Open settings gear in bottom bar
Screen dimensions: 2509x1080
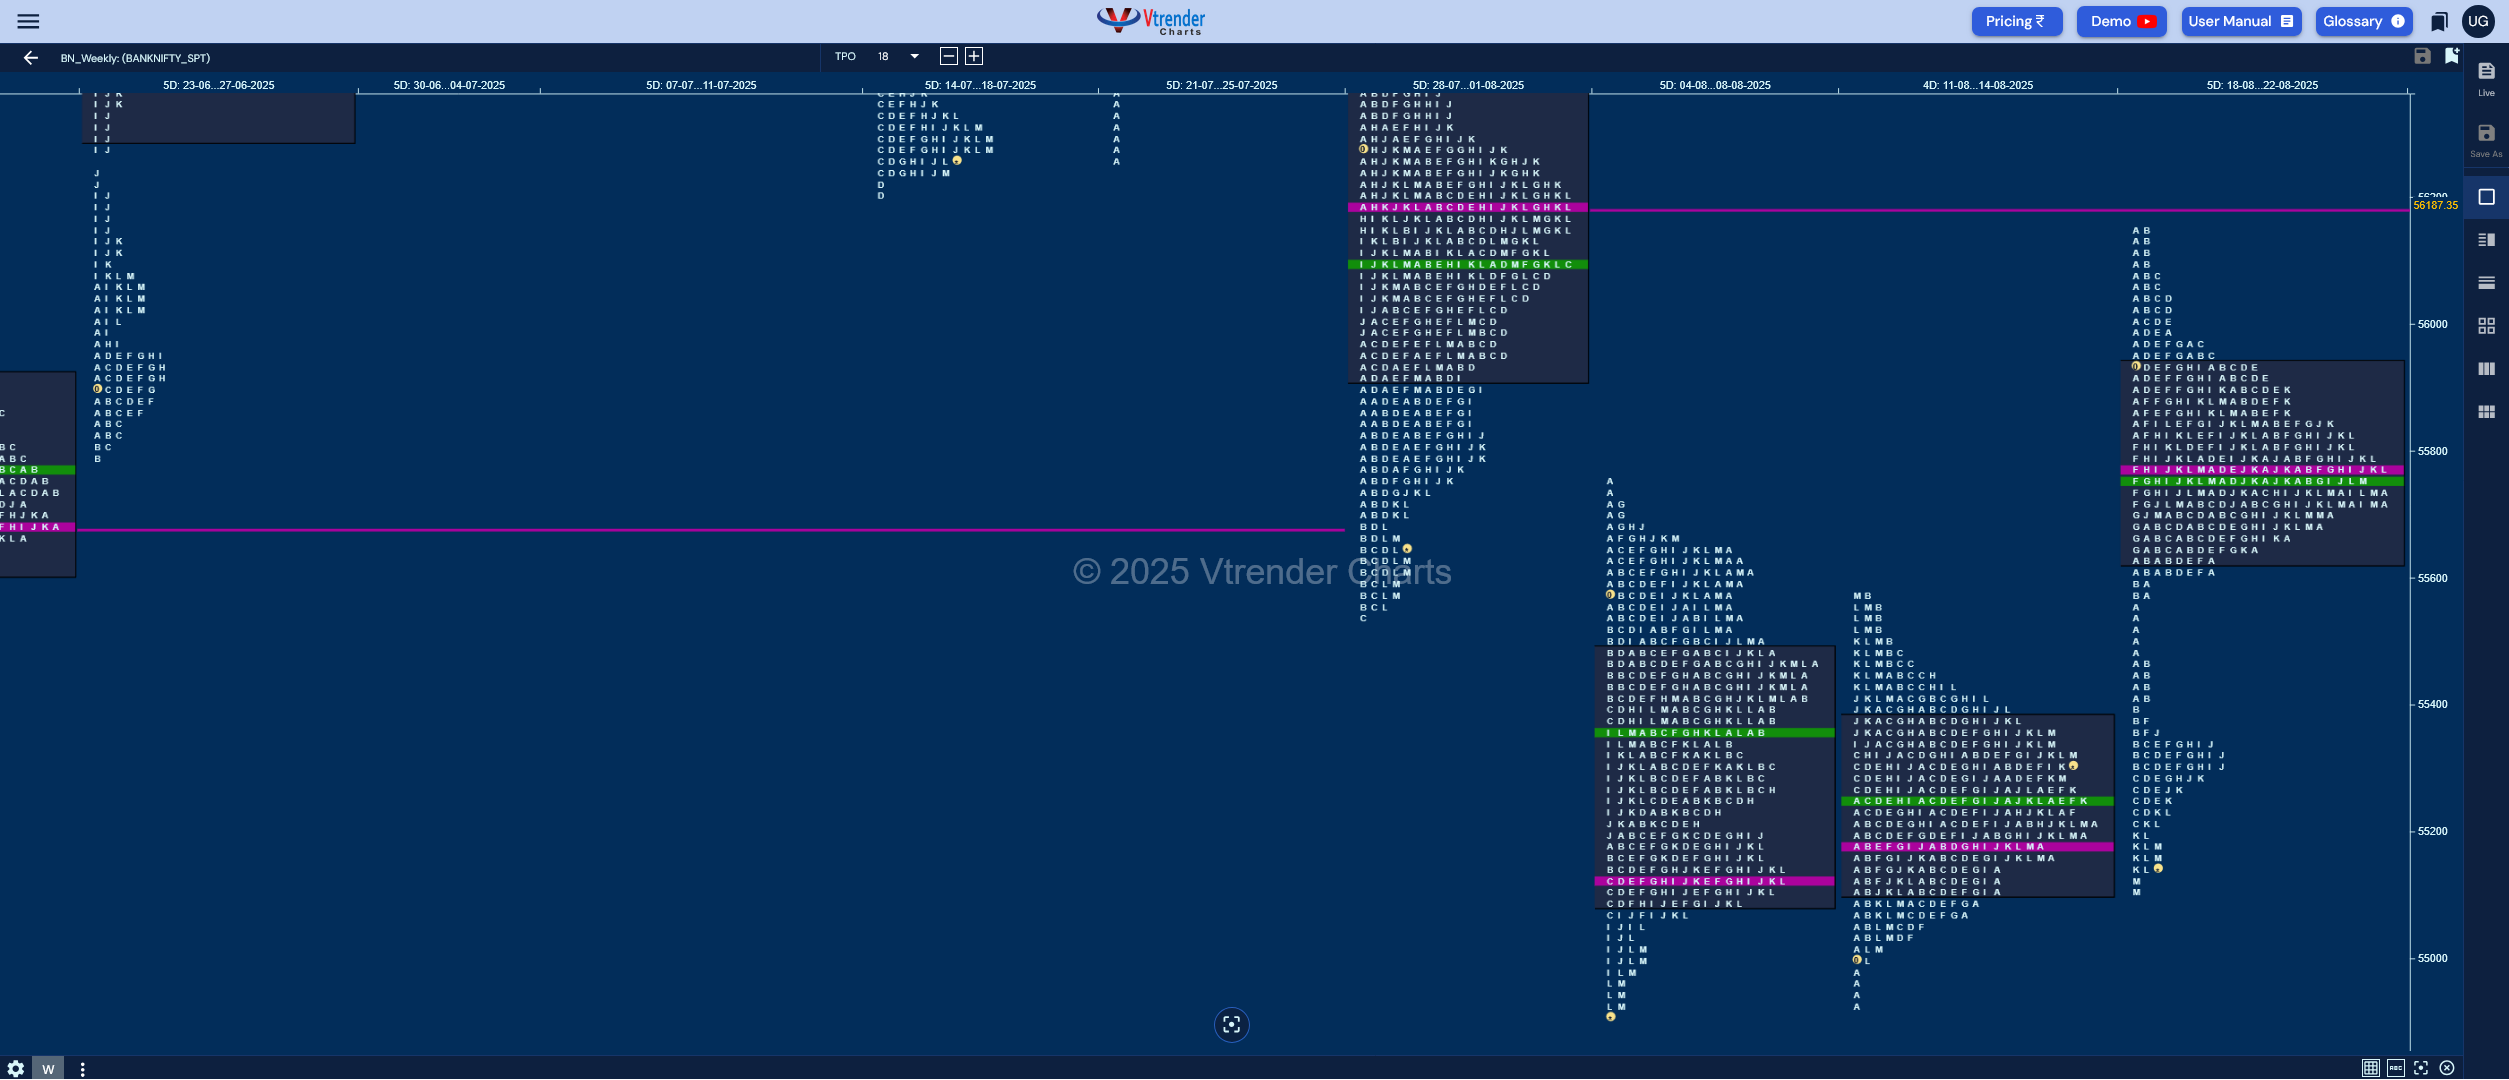pos(16,1068)
